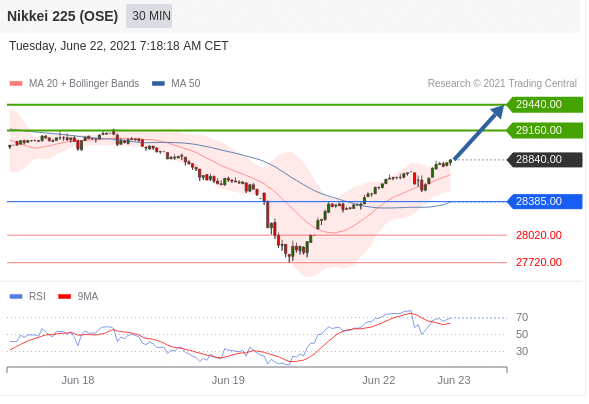Click the 30 MIN timeframe badge

point(149,16)
